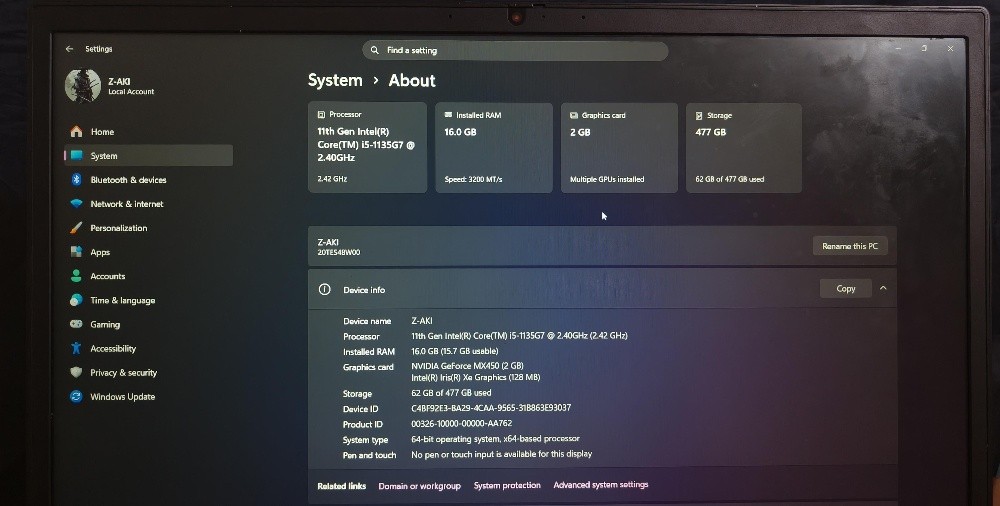Go to Network & internet settings
This screenshot has height=506, width=1000.
(148, 204)
